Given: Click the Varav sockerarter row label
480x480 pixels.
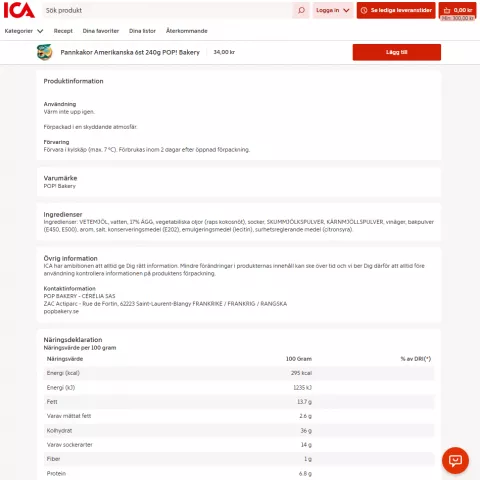Looking at the screenshot, I should click(x=69, y=445).
